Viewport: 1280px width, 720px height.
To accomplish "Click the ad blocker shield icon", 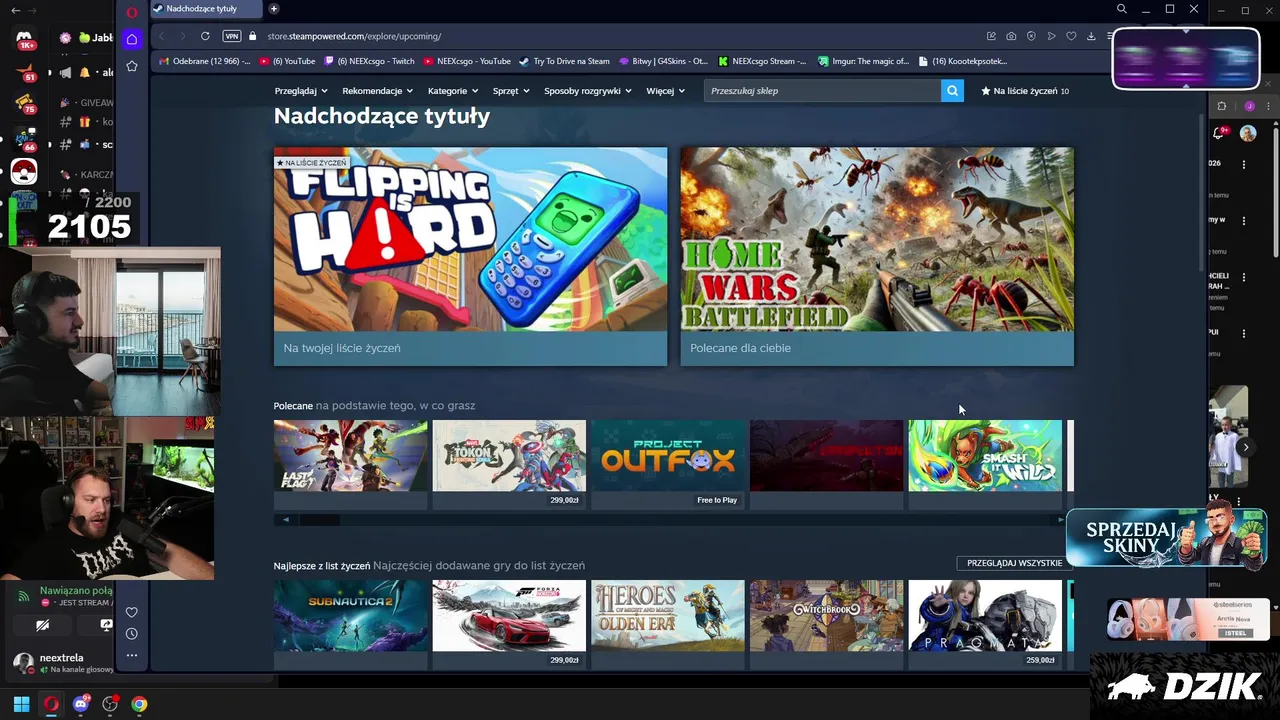I will (x=1031, y=36).
